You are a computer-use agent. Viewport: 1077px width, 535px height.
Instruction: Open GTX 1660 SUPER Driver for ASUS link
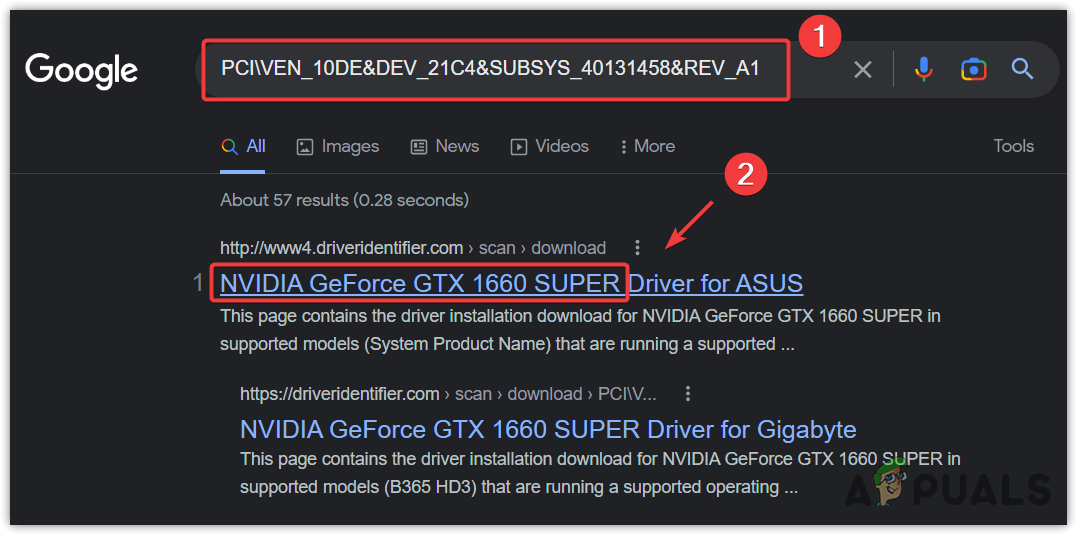click(511, 284)
